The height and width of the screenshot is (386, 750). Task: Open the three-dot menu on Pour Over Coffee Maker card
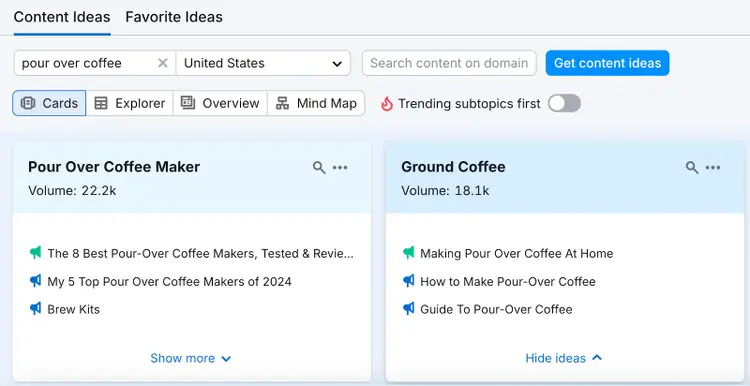pyautogui.click(x=340, y=167)
